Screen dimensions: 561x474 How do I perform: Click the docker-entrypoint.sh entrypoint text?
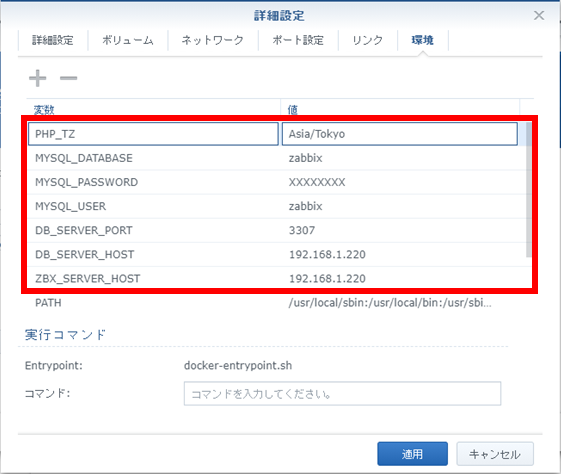point(238,365)
